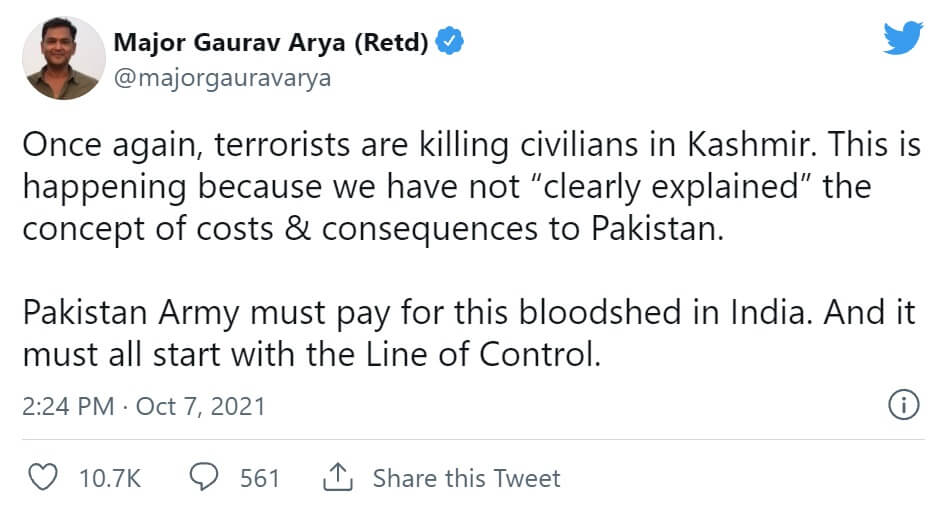Click the @majorgauravarya handle

click(222, 78)
